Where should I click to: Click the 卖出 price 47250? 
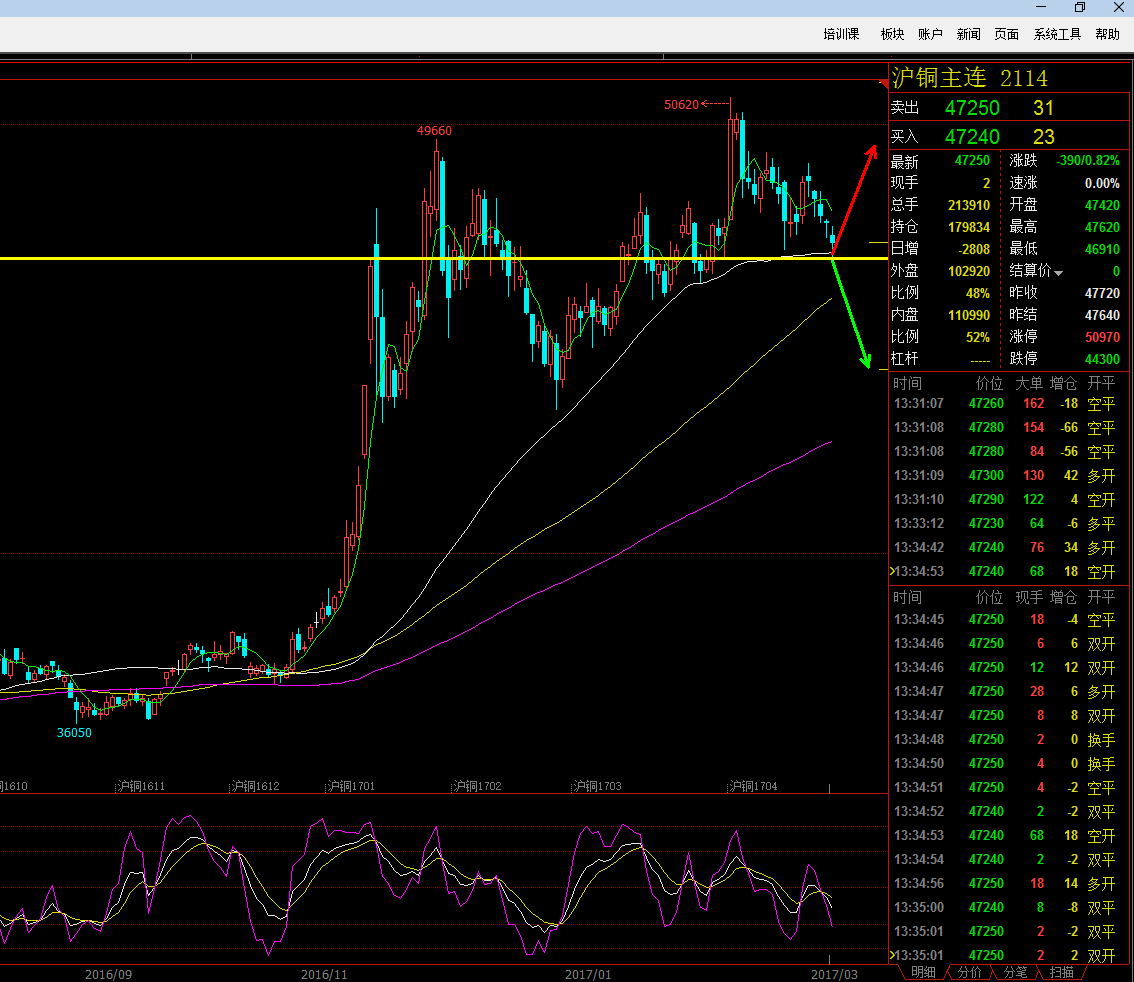click(x=972, y=108)
